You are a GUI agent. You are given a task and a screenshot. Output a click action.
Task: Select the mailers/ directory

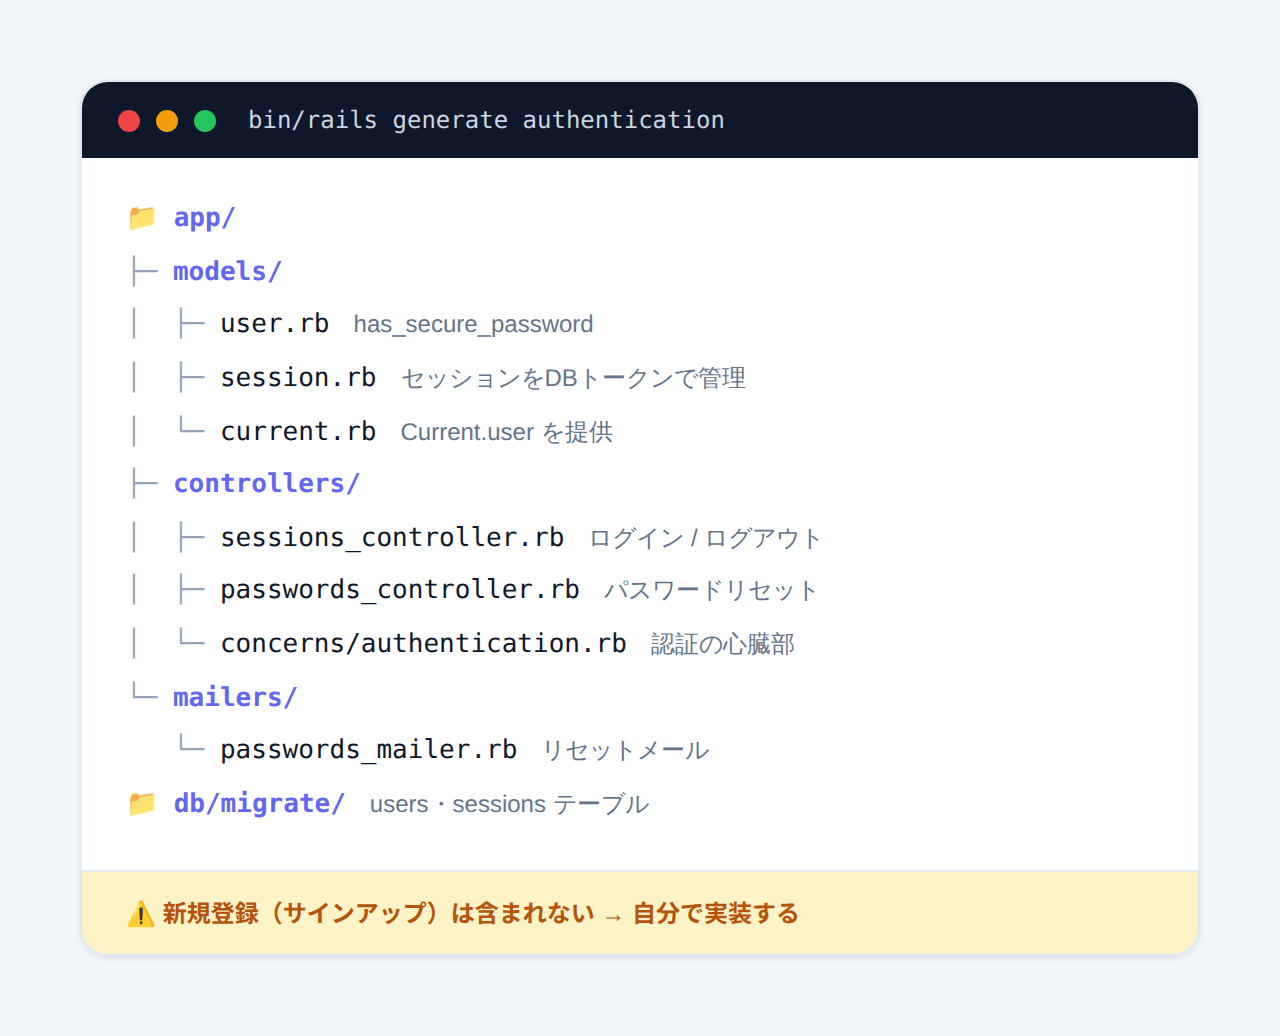tap(235, 697)
